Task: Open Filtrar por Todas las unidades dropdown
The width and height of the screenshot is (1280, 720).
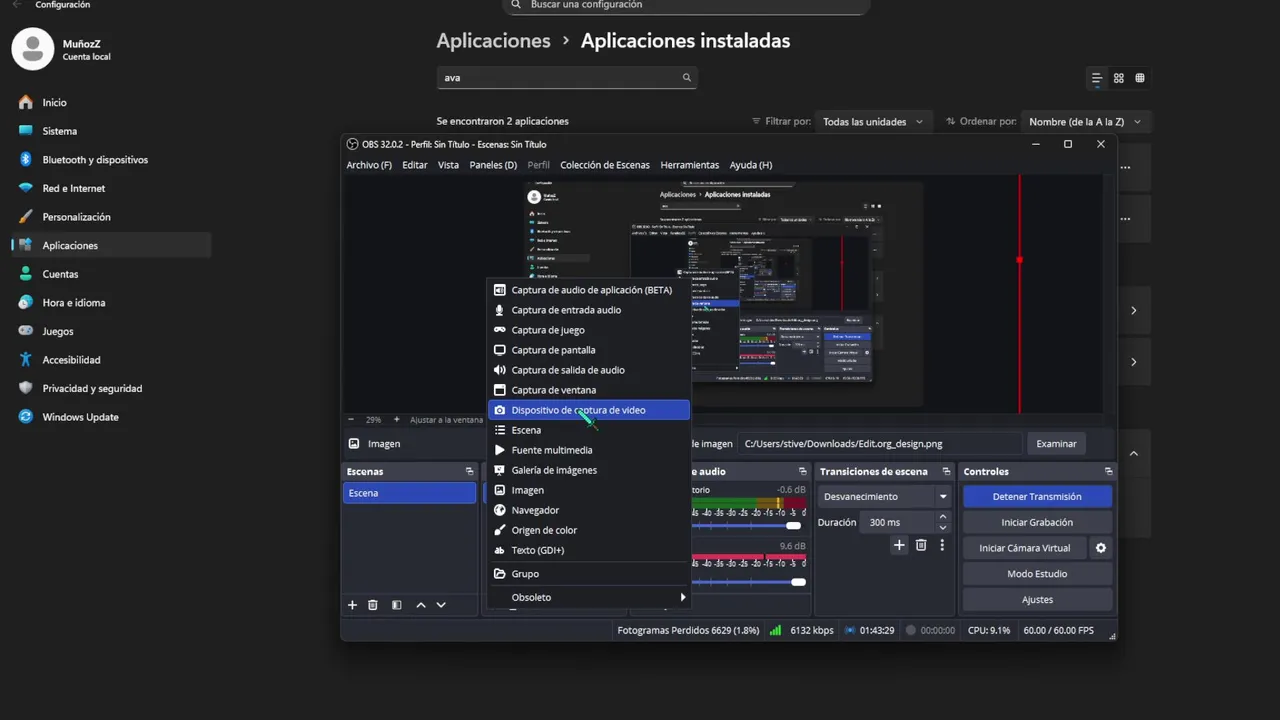Action: pos(874,122)
